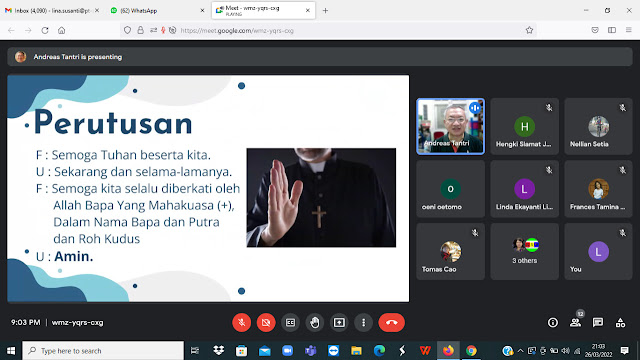Toggle closed captions in Meet
The height and width of the screenshot is (360, 640).
[290, 322]
